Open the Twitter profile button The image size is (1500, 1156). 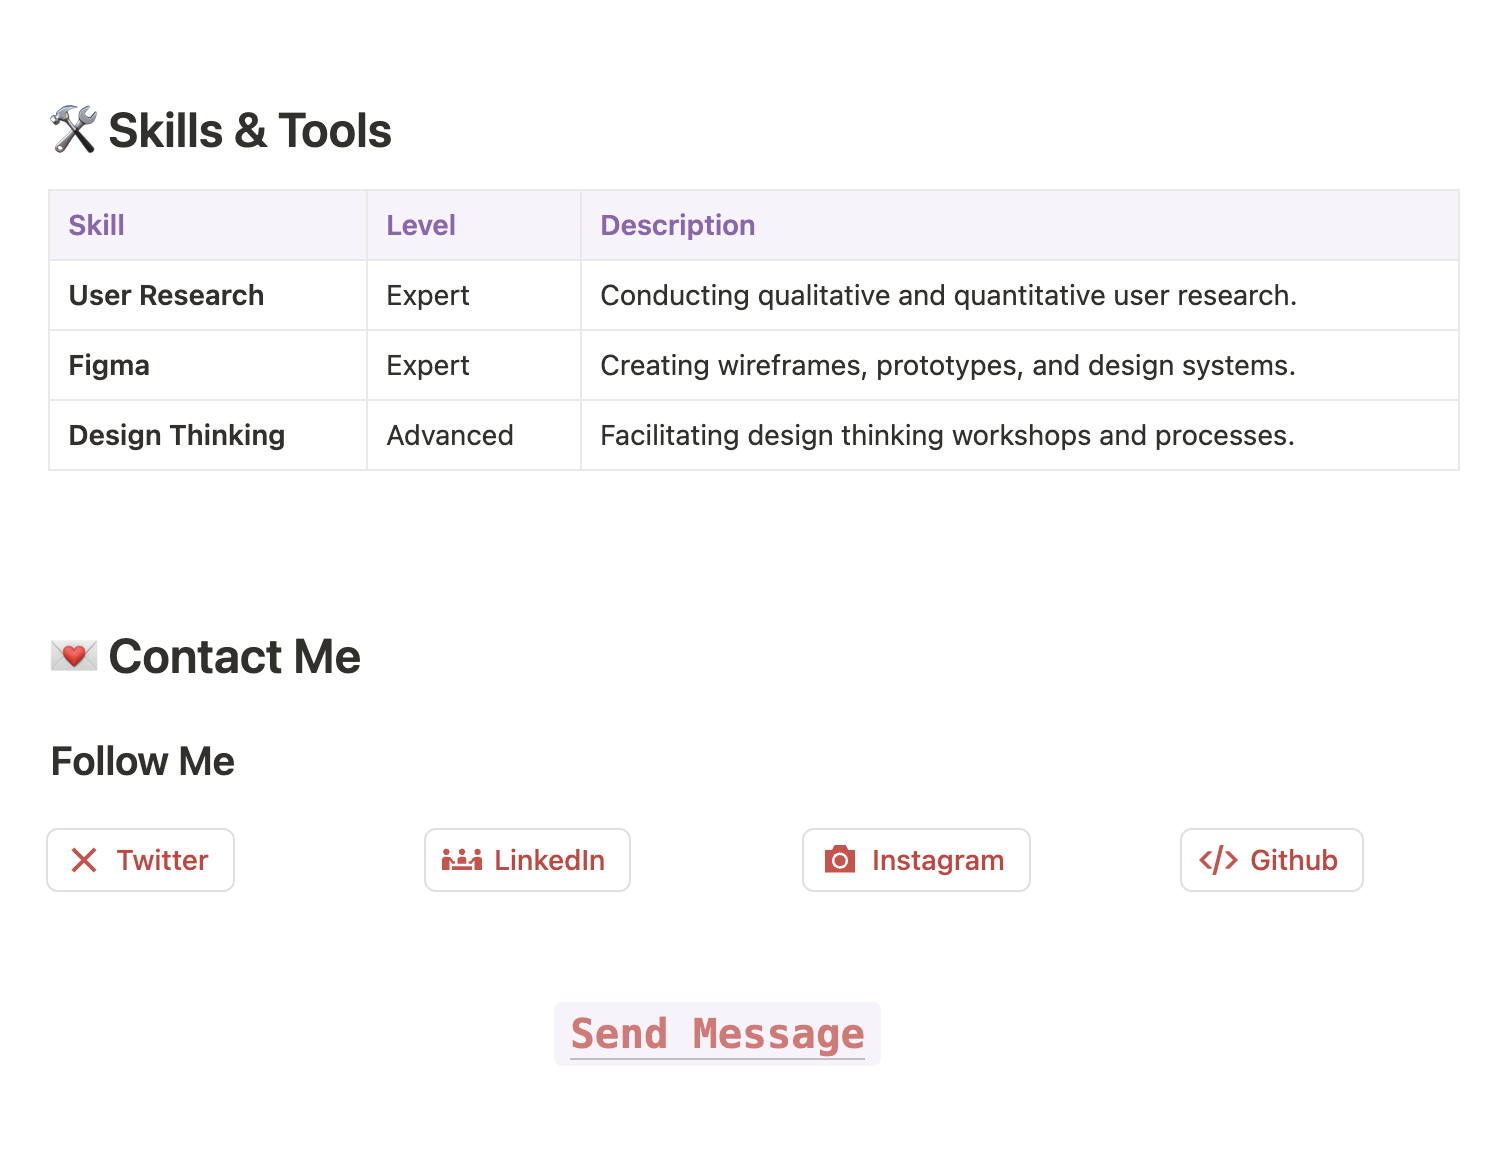pos(140,860)
